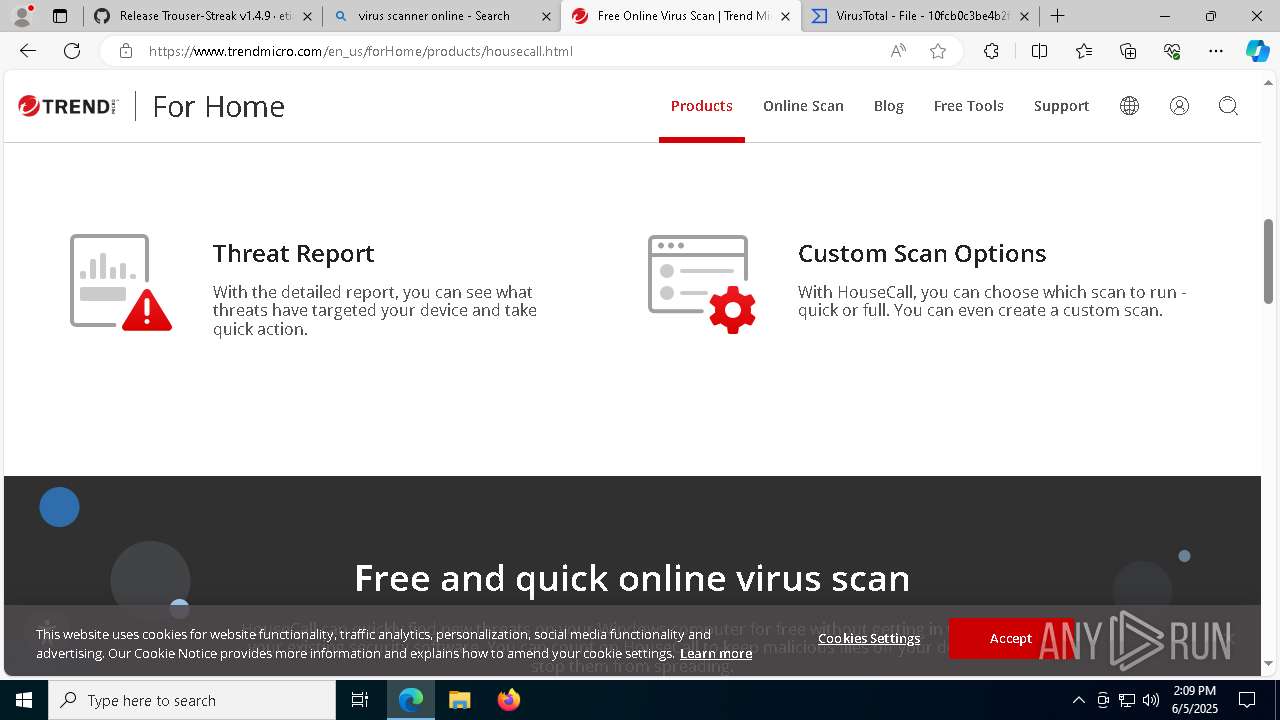1280x720 pixels.
Task: Open the Blog menu item
Action: click(888, 106)
